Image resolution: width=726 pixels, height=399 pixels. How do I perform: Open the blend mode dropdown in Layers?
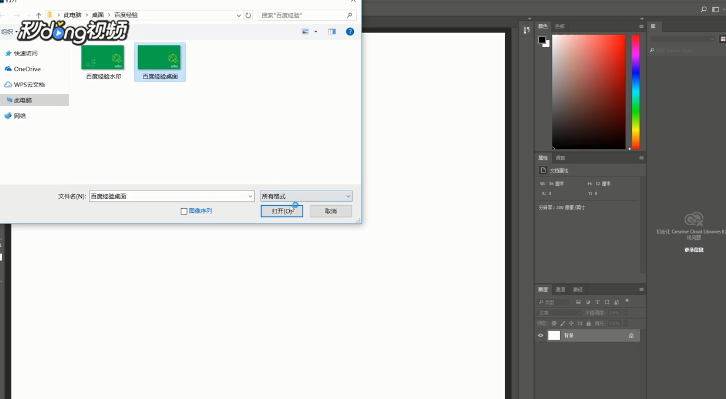(559, 313)
